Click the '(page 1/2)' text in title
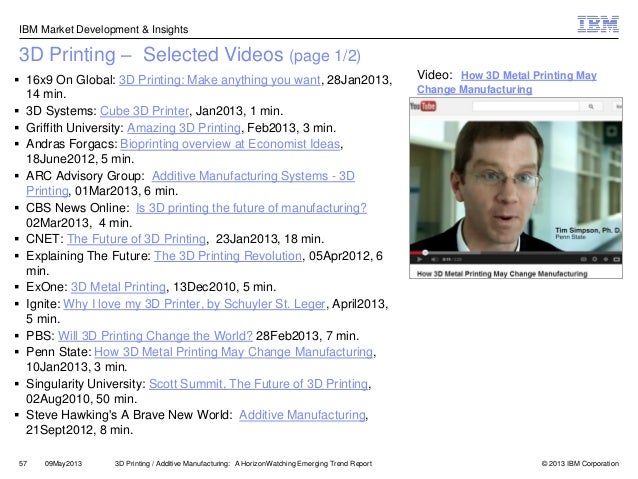Image resolution: width=638 pixels, height=479 pixels. [x=325, y=56]
